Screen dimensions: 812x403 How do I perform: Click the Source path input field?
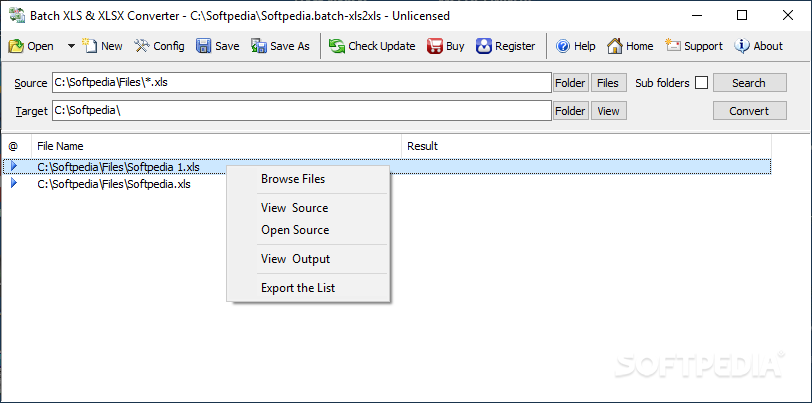(302, 82)
